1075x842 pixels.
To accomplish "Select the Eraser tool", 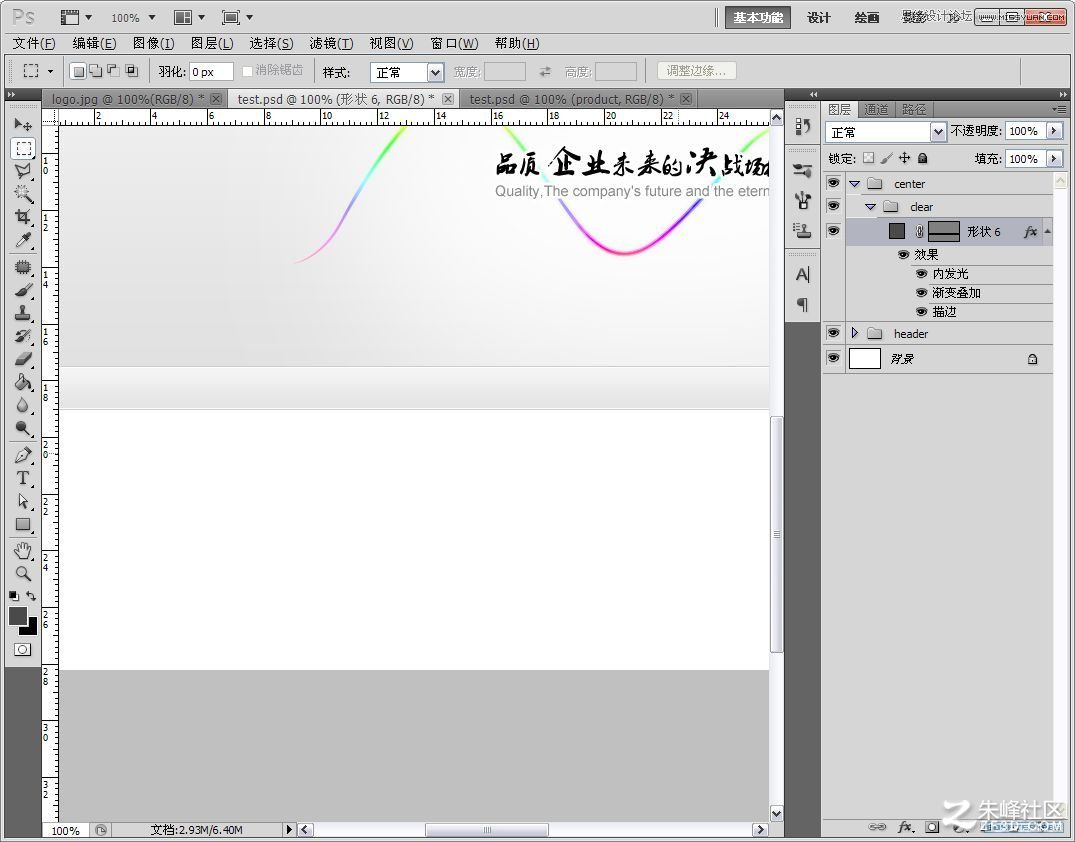I will click(x=23, y=359).
